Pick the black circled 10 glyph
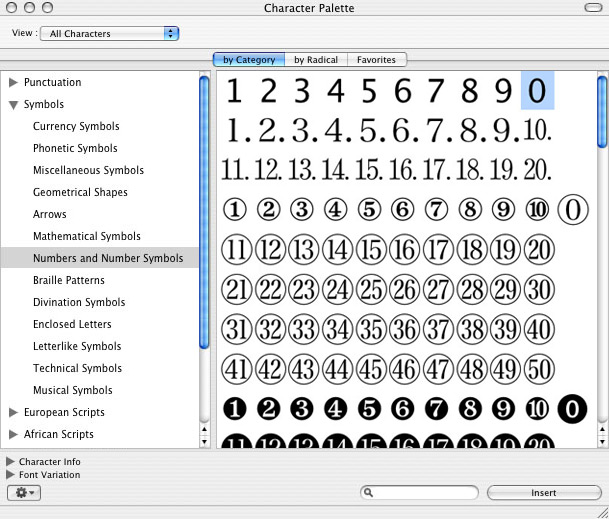The width and height of the screenshot is (609, 519). pyautogui.click(x=538, y=409)
